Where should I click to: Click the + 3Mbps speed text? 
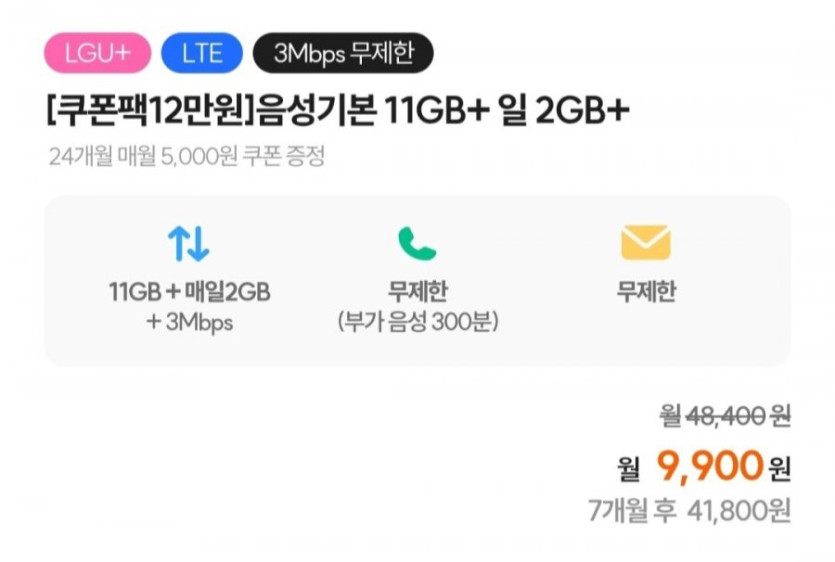pyautogui.click(x=190, y=322)
